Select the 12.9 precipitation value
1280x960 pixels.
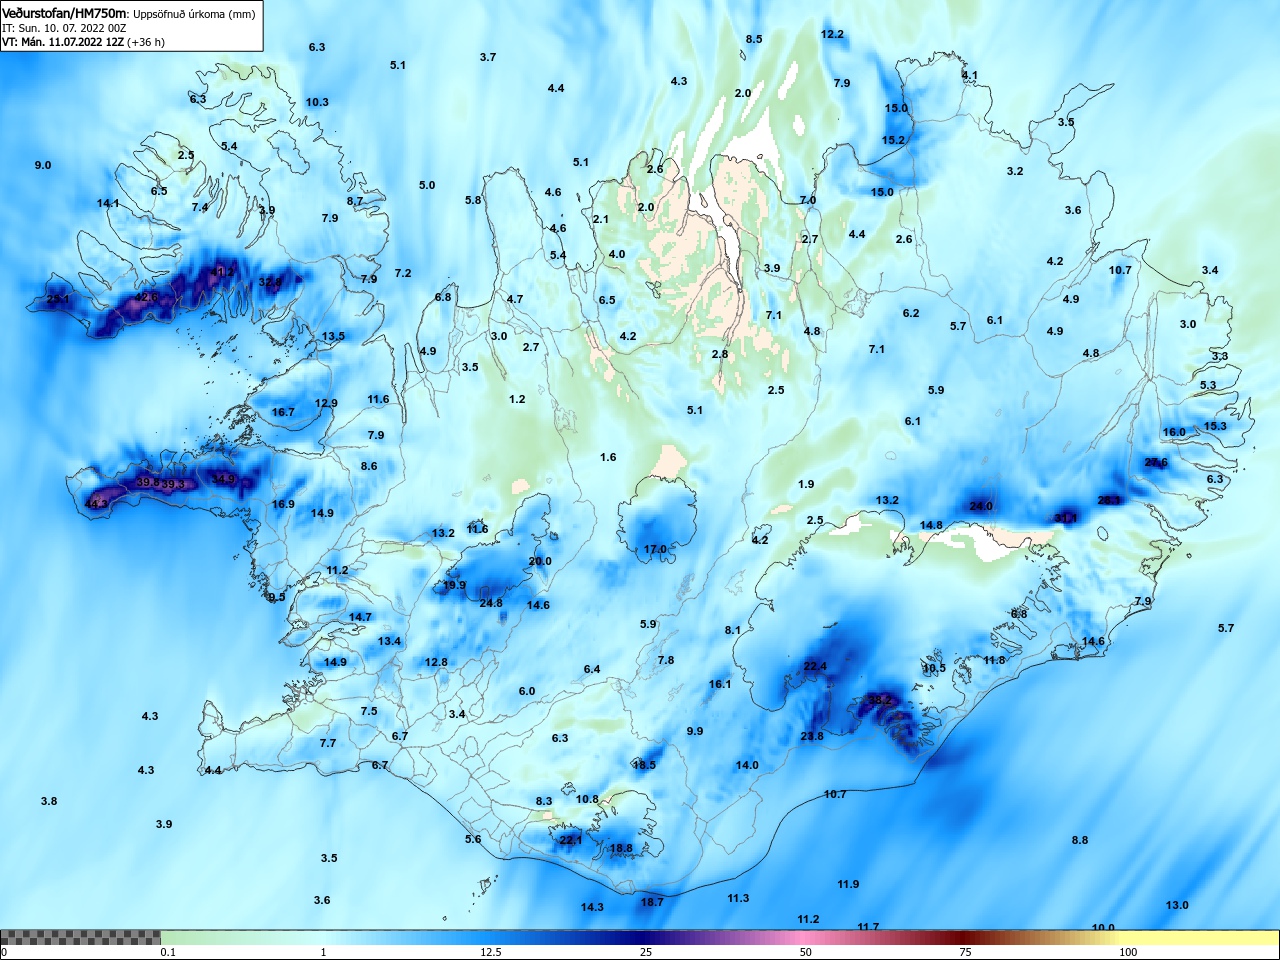pos(326,403)
